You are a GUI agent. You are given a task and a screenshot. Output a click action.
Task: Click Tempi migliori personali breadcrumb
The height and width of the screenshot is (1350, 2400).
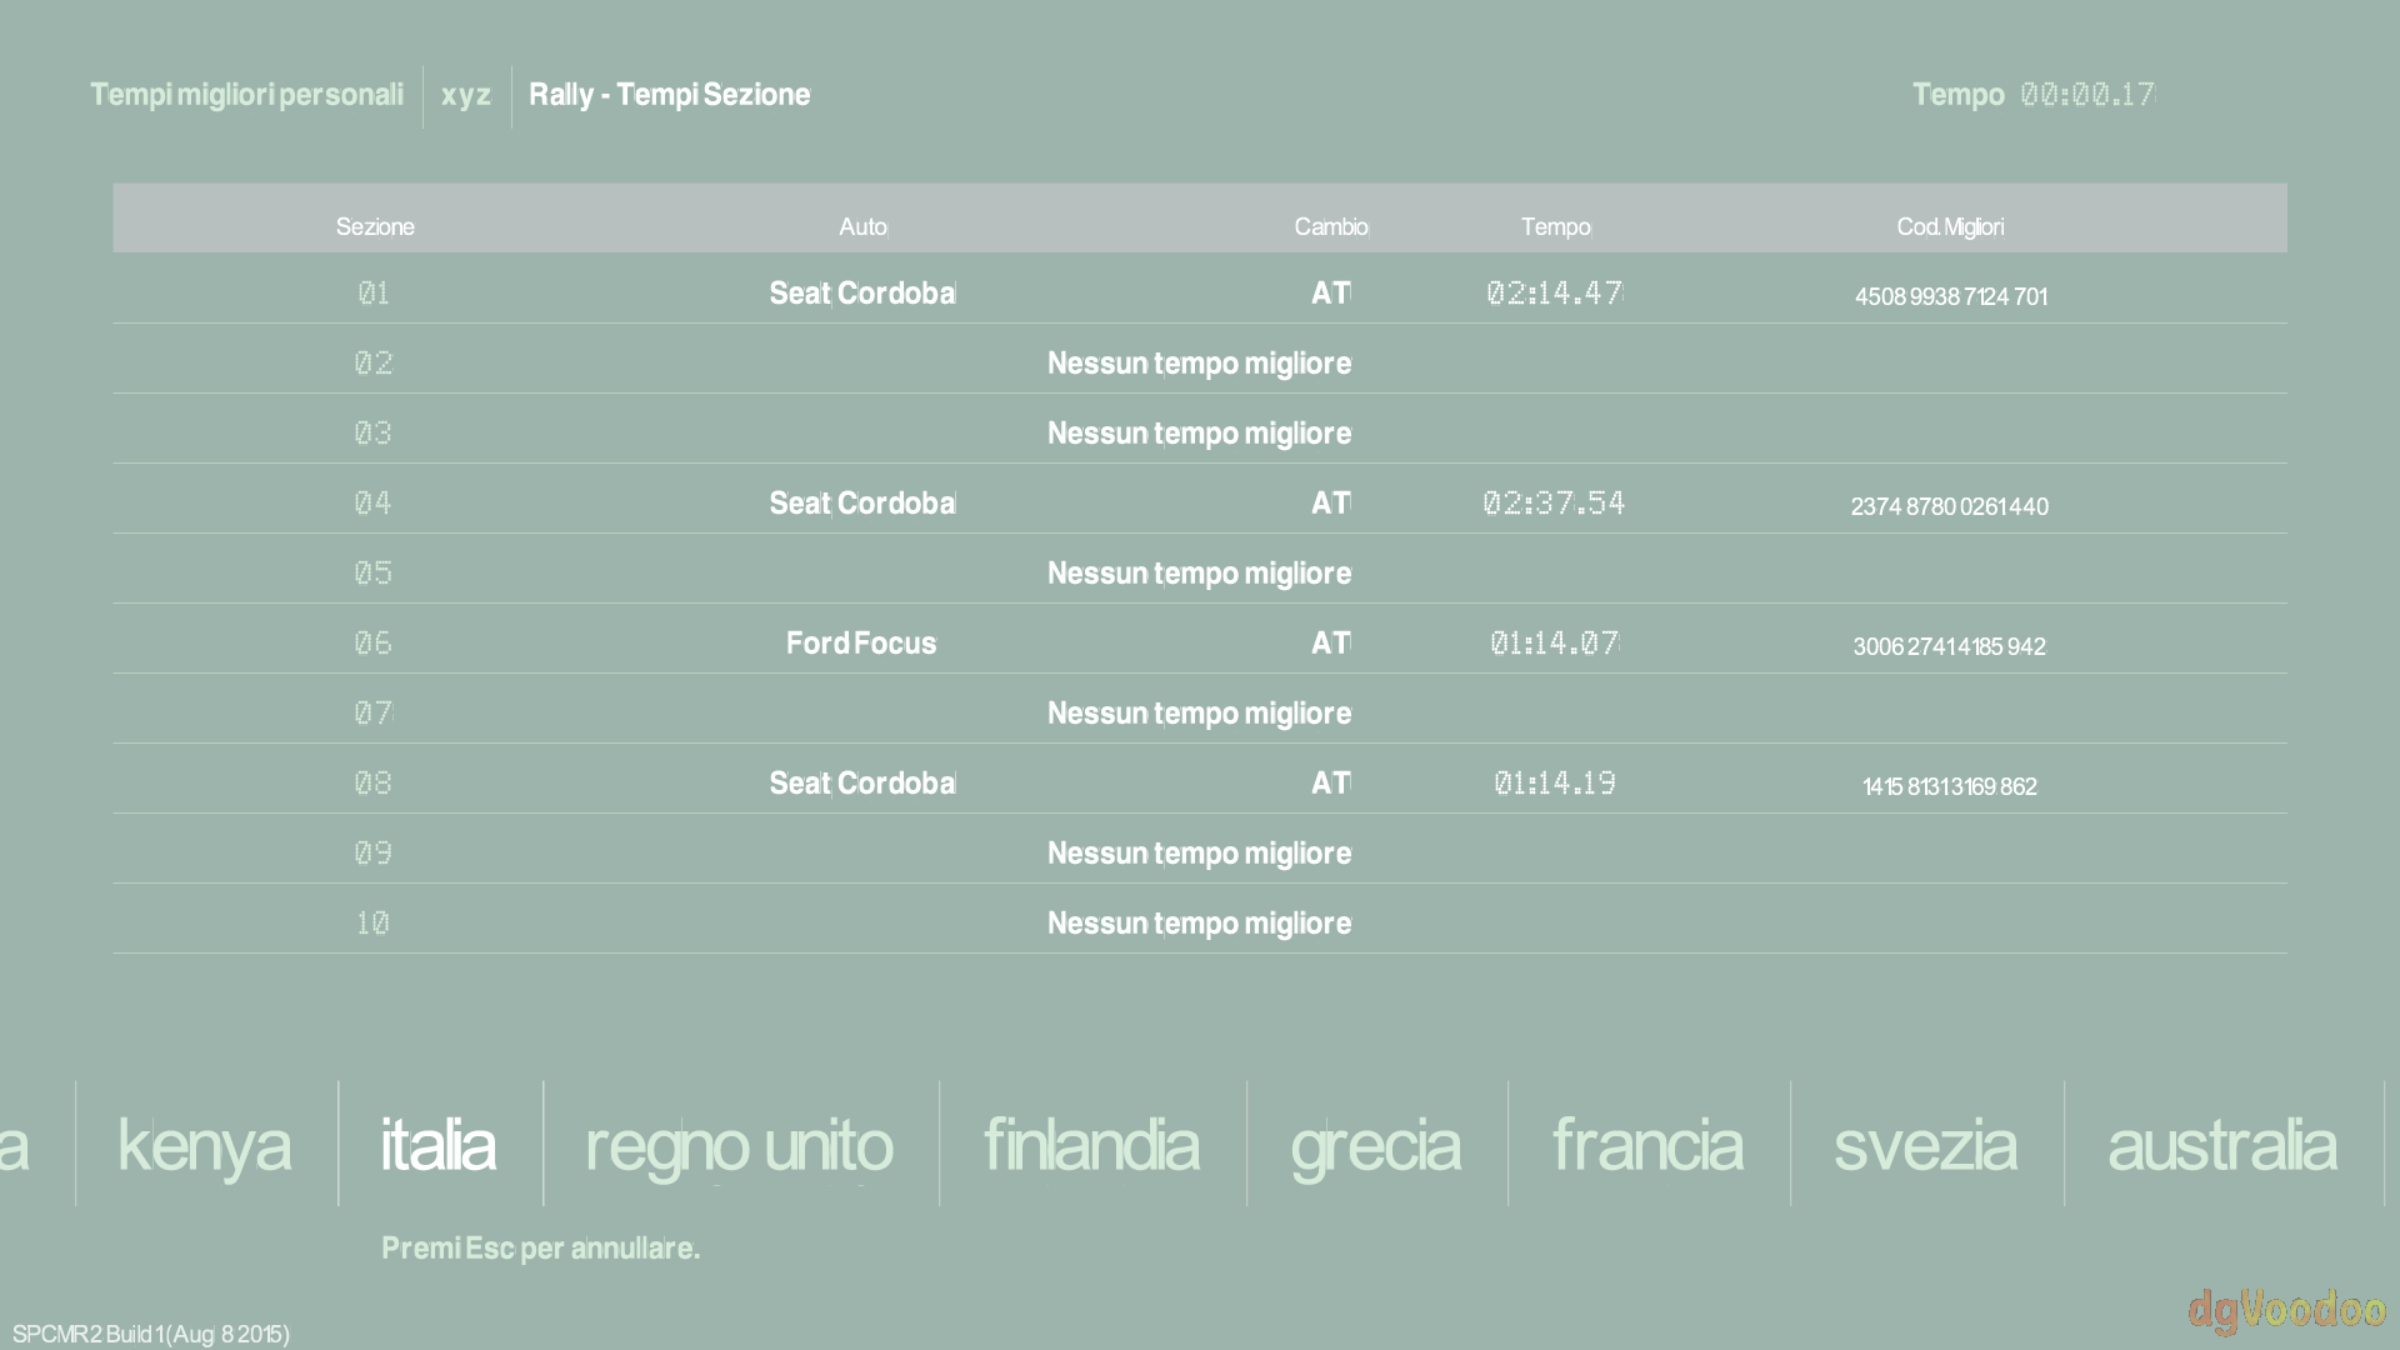coord(247,95)
